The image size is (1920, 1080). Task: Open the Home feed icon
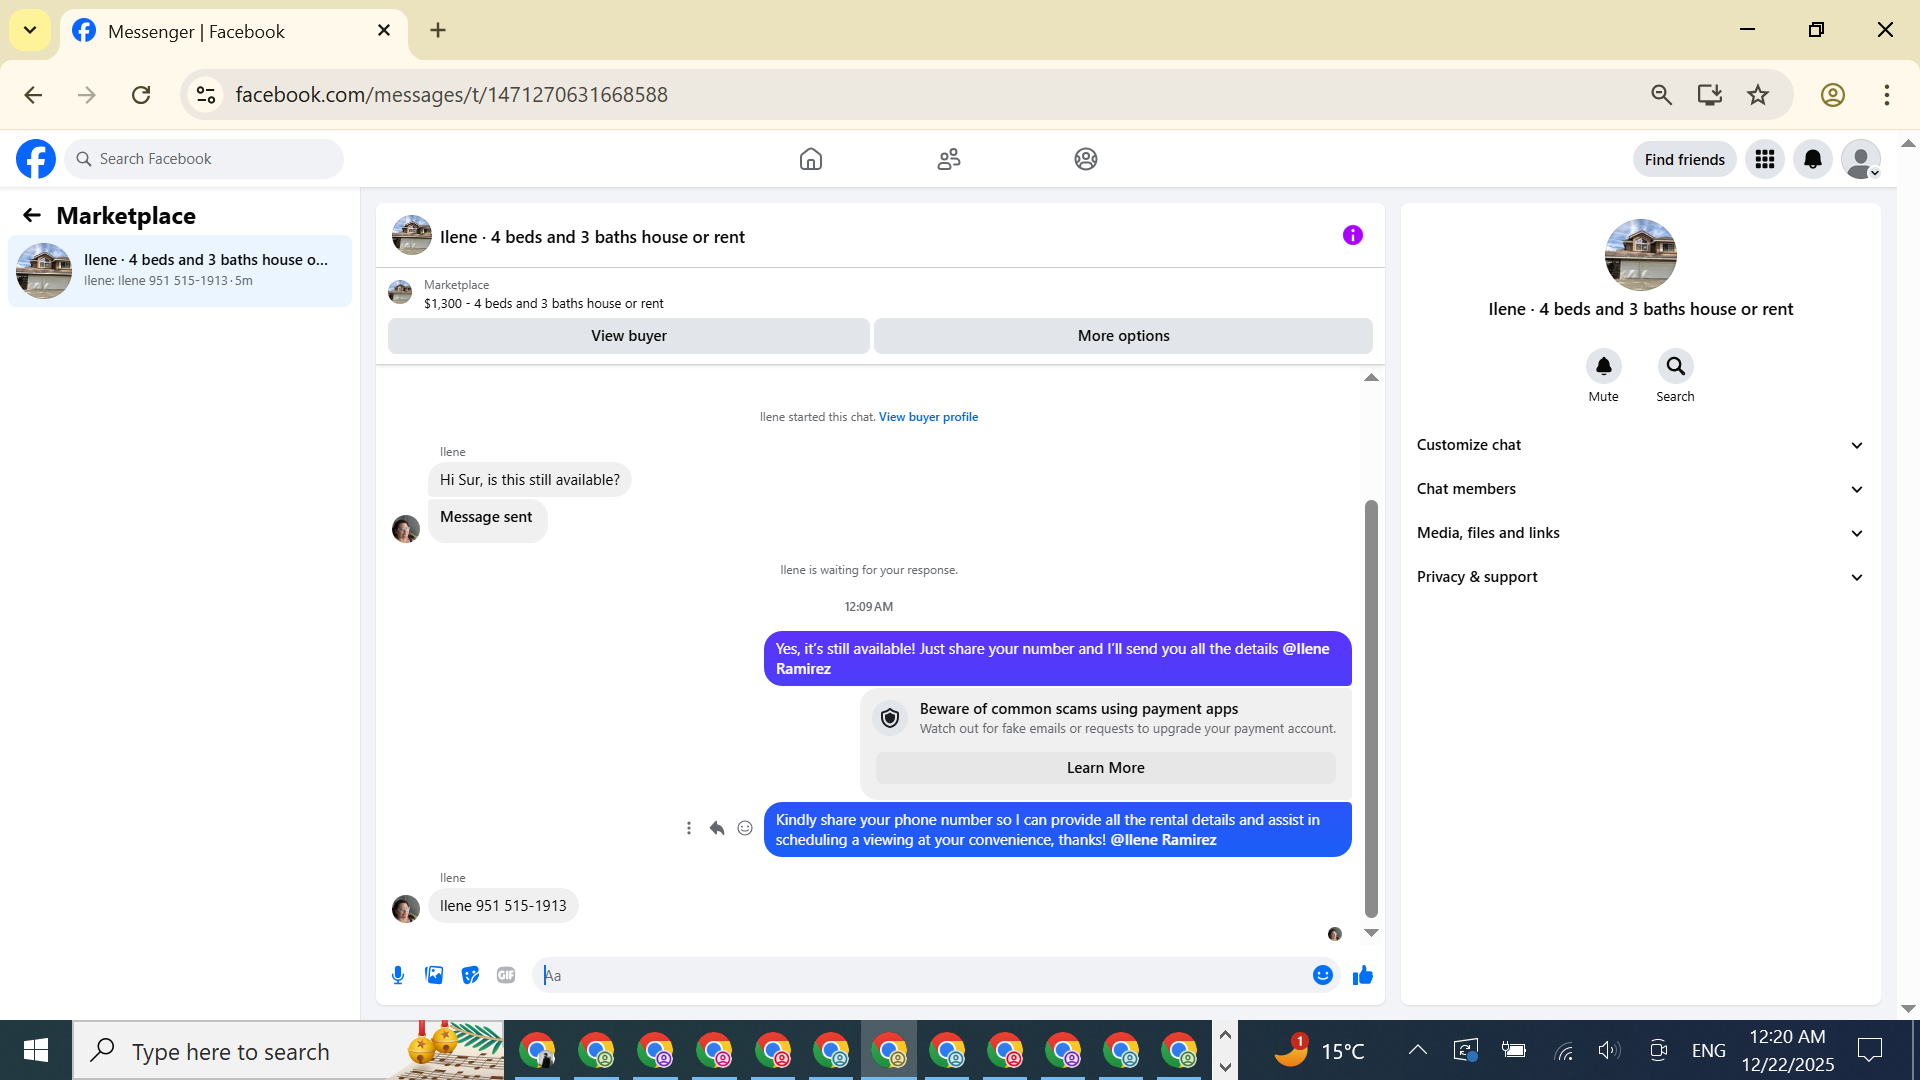811,159
